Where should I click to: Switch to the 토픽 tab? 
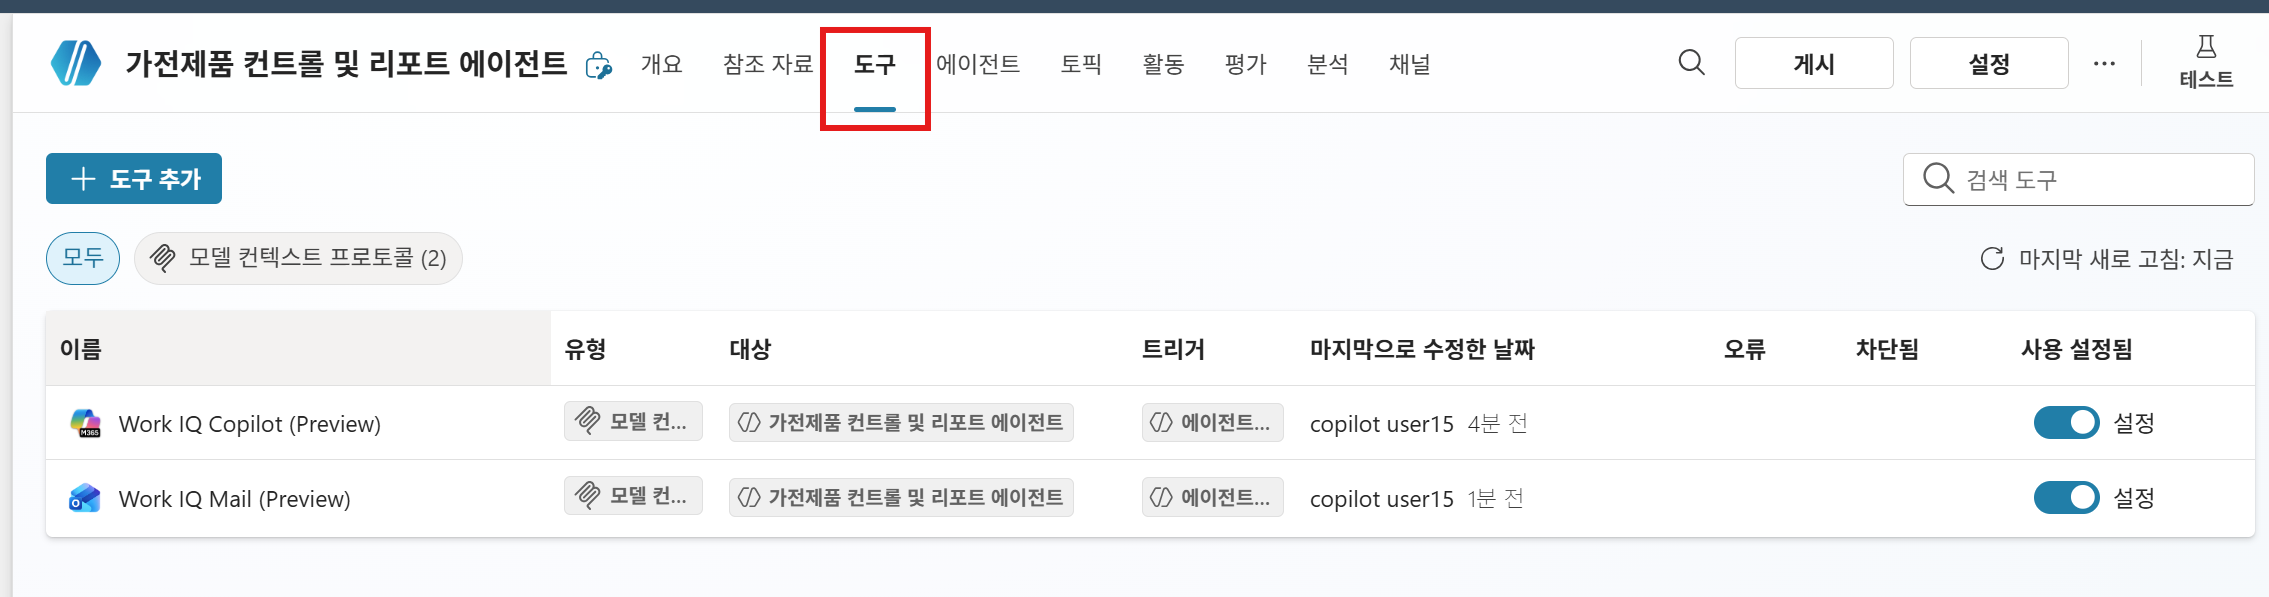[x=1081, y=64]
